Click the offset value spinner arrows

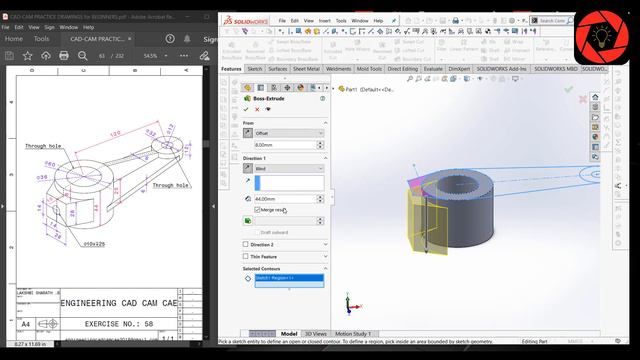click(320, 145)
